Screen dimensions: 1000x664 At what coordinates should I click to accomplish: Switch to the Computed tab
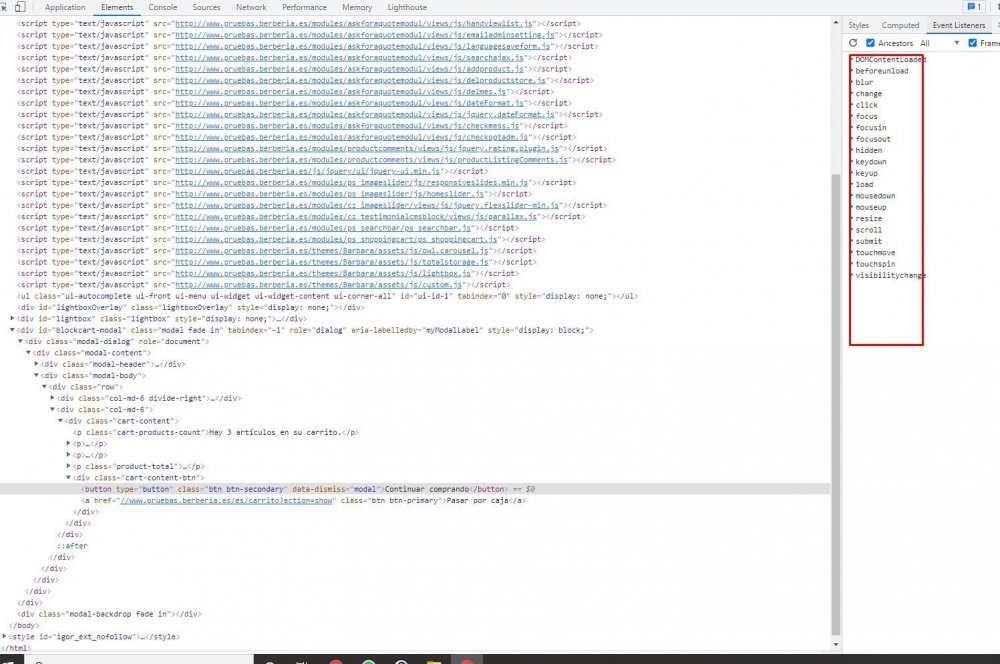[x=899, y=25]
